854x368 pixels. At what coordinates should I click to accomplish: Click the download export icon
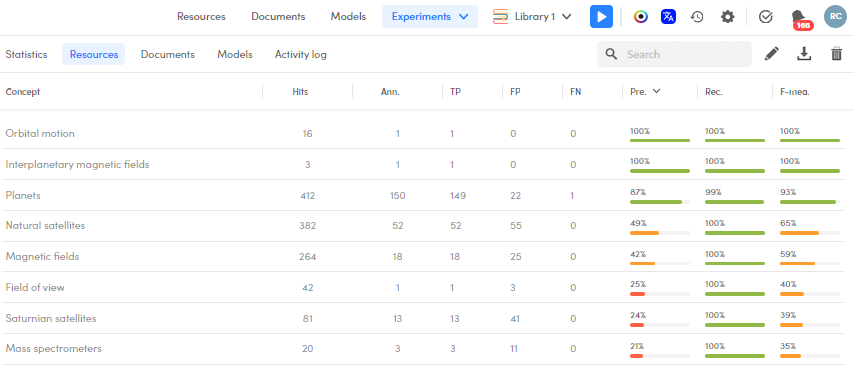coord(804,54)
